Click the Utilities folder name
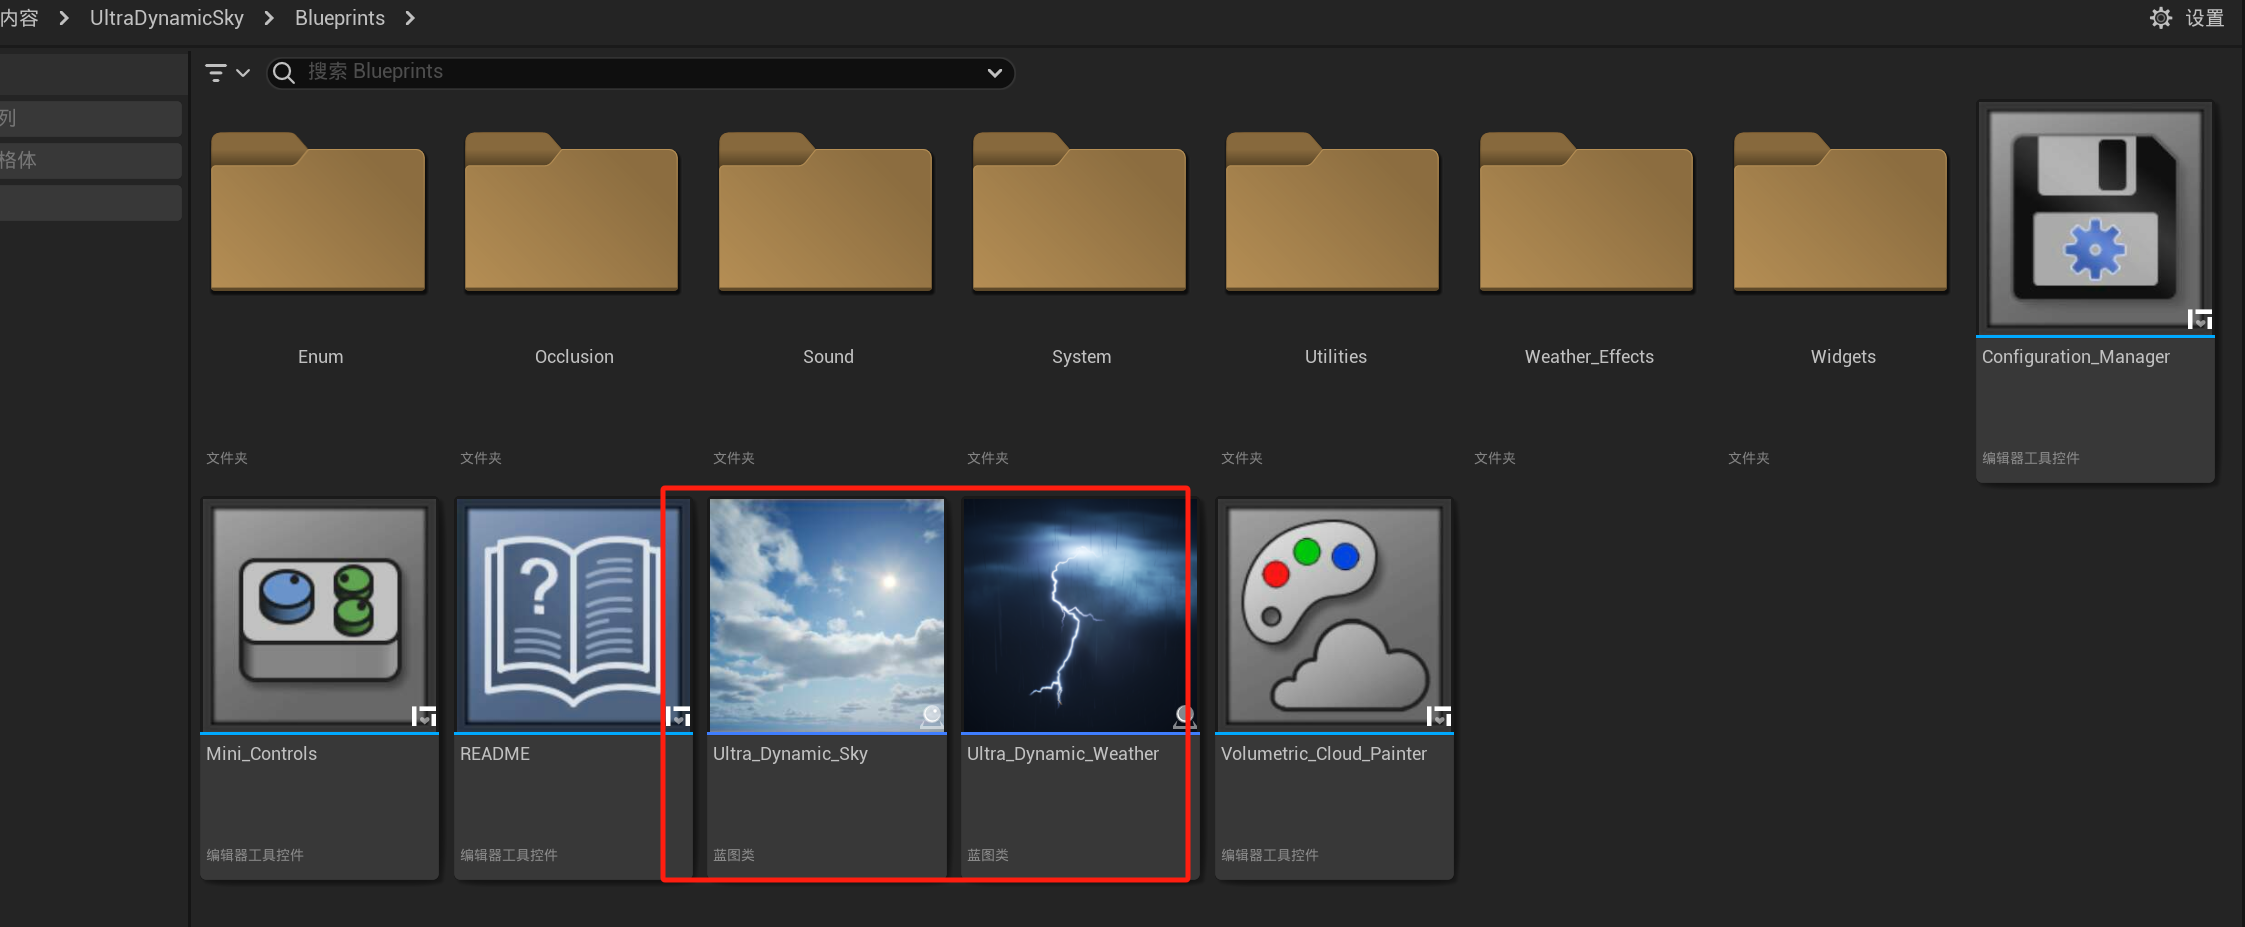This screenshot has width=2245, height=927. click(x=1335, y=357)
